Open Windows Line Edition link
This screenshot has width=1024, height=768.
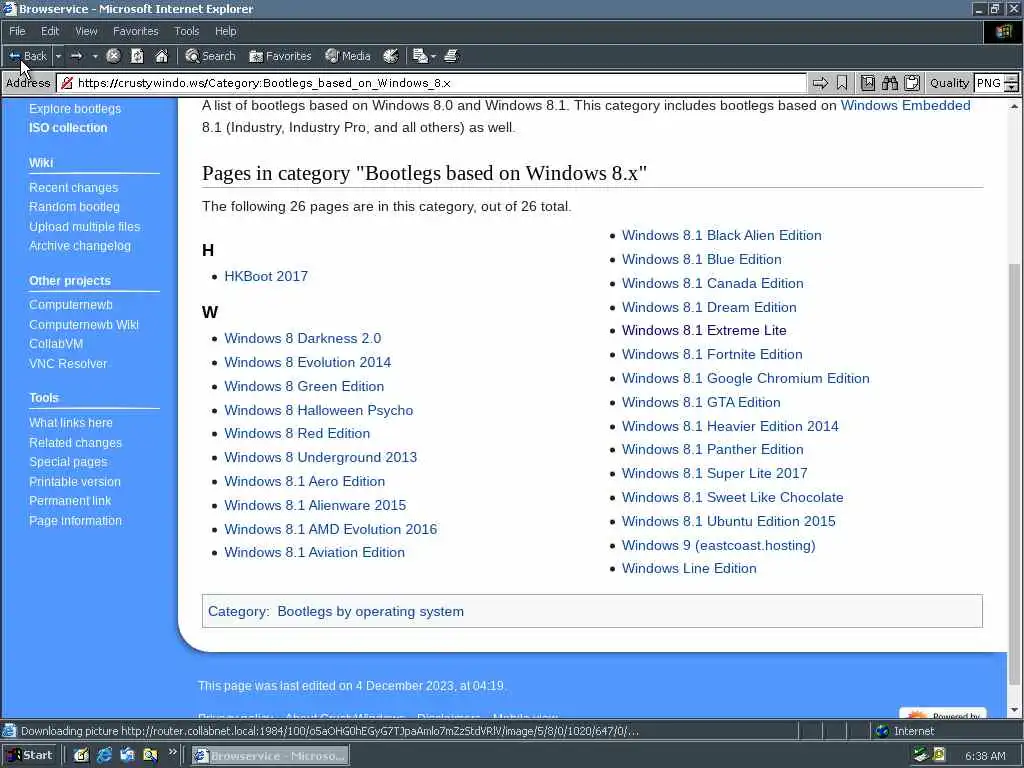pos(689,568)
